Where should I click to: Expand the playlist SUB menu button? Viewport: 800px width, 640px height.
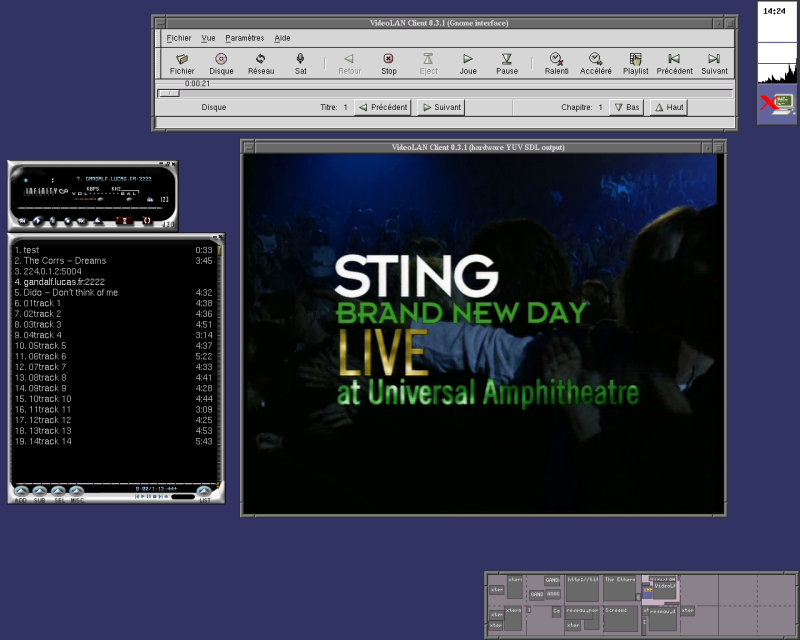coord(39,491)
